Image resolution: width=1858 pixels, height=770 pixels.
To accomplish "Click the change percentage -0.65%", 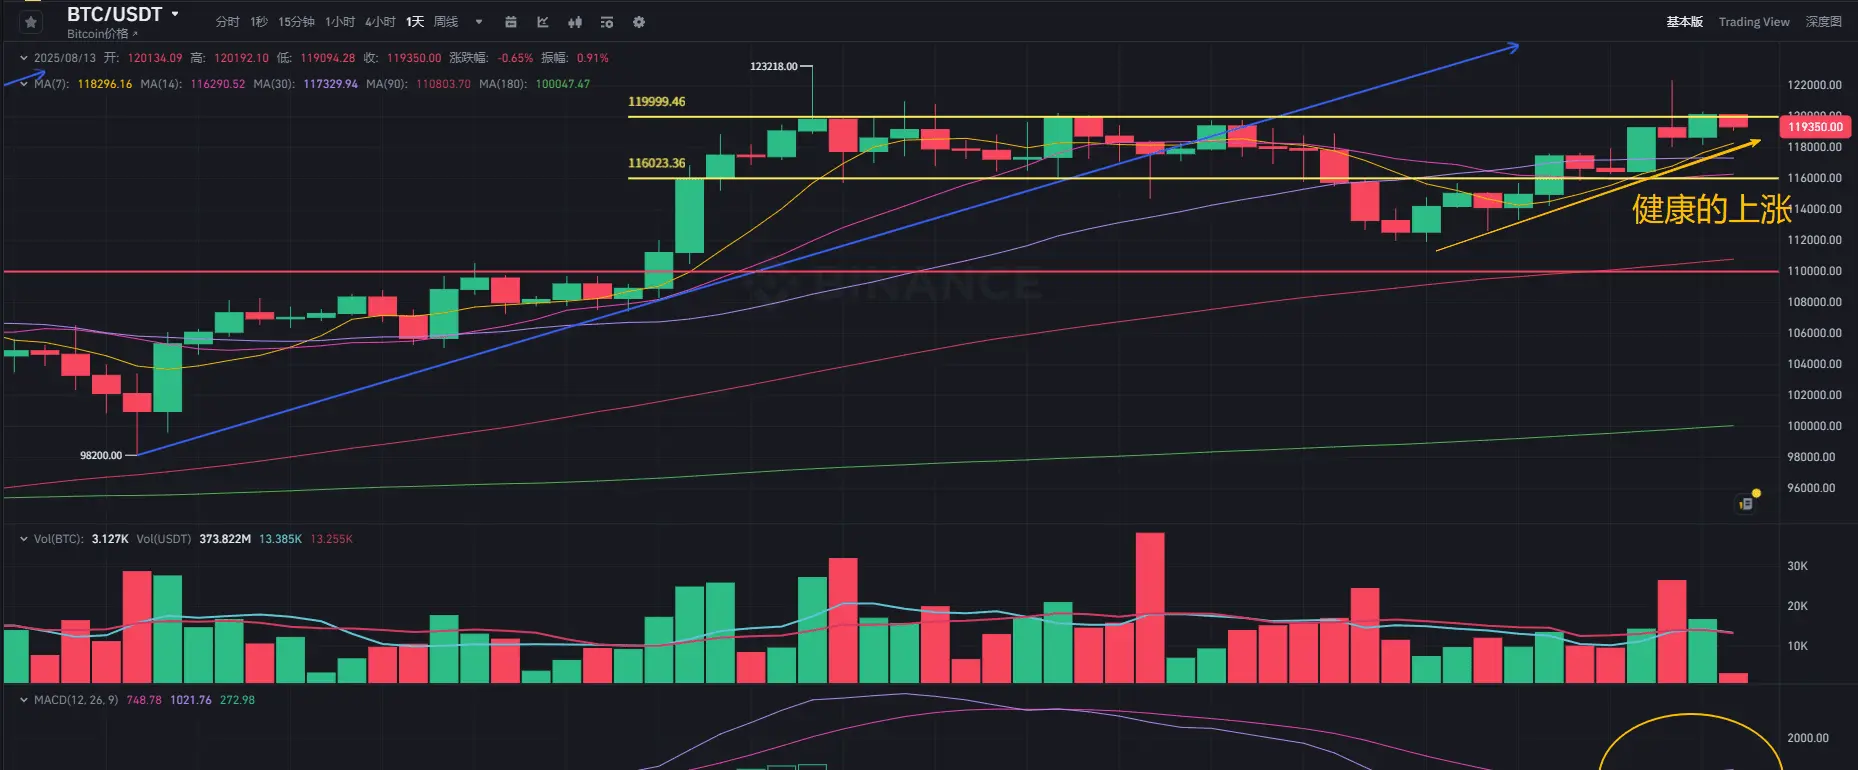I will [x=515, y=58].
